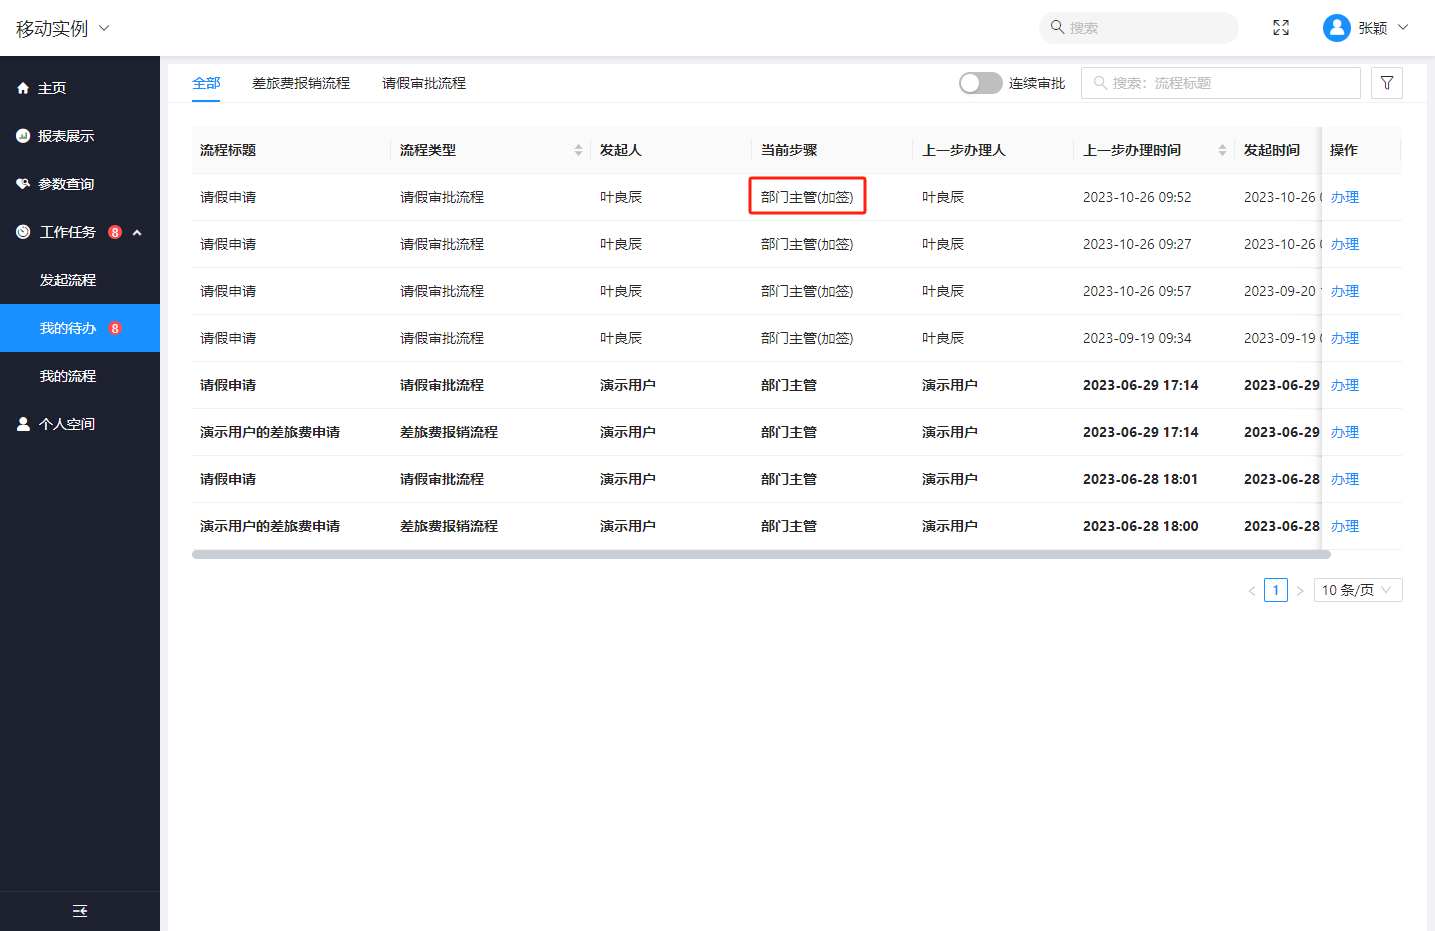This screenshot has height=931, width=1435.
Task: Select 发起流程 in the sidebar
Action: [x=68, y=280]
